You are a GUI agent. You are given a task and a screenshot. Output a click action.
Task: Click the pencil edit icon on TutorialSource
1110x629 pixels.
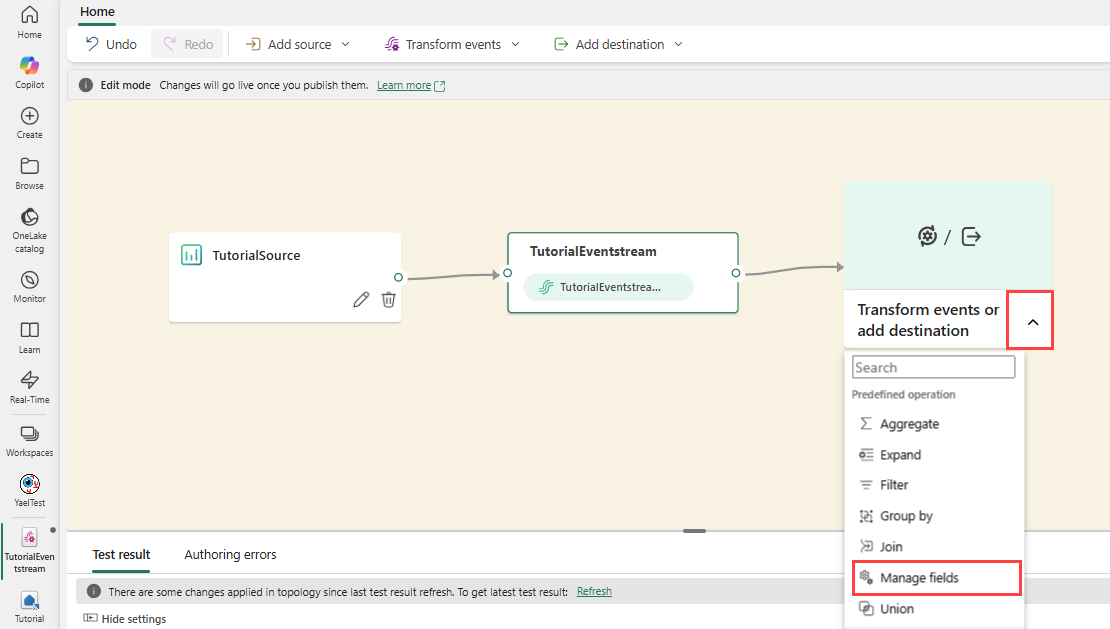click(361, 299)
